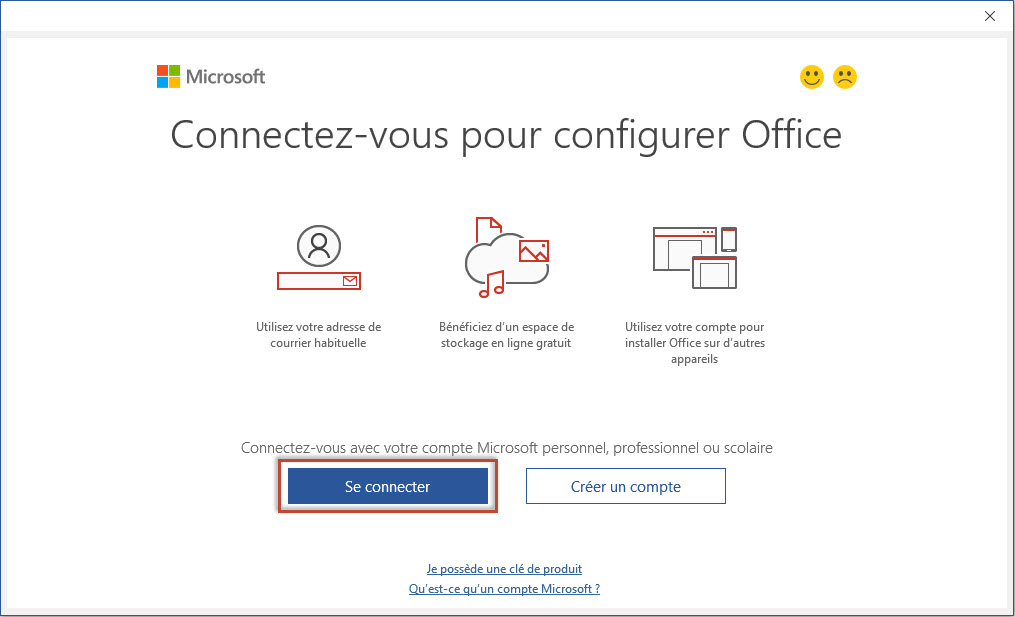1015x617 pixels.
Task: Click the red document icon above cloud
Action: pos(489,229)
